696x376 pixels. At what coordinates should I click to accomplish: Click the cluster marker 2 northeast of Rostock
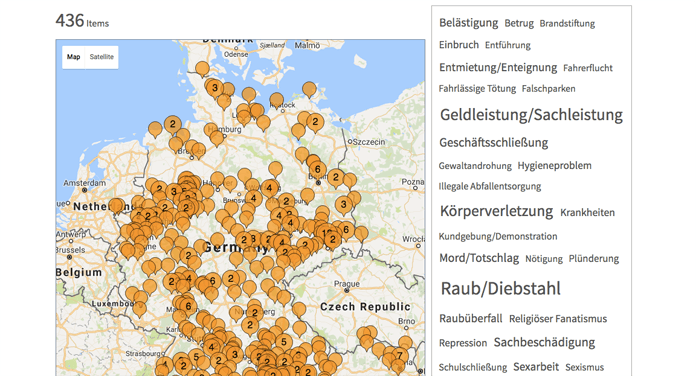point(315,121)
